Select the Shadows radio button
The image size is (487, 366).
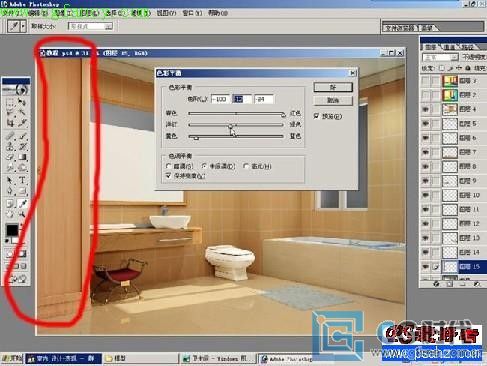point(169,166)
